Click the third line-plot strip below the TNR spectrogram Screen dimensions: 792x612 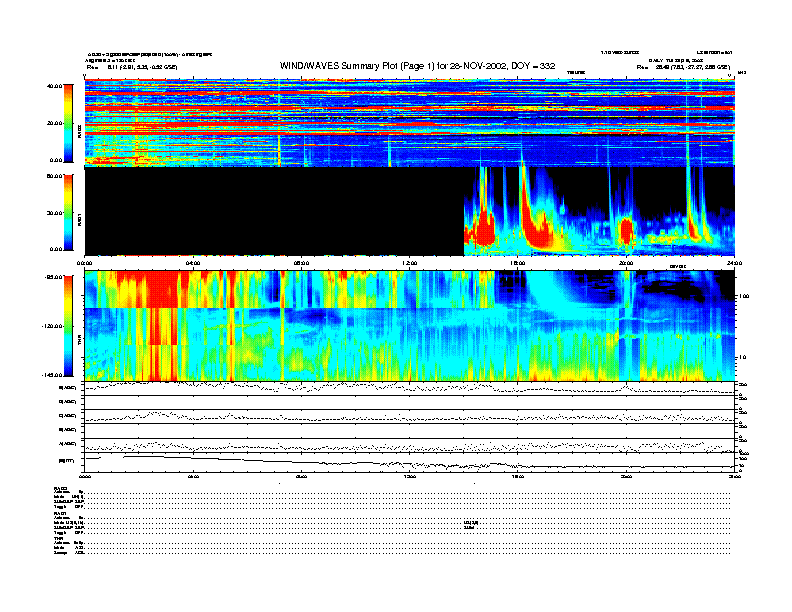point(410,416)
